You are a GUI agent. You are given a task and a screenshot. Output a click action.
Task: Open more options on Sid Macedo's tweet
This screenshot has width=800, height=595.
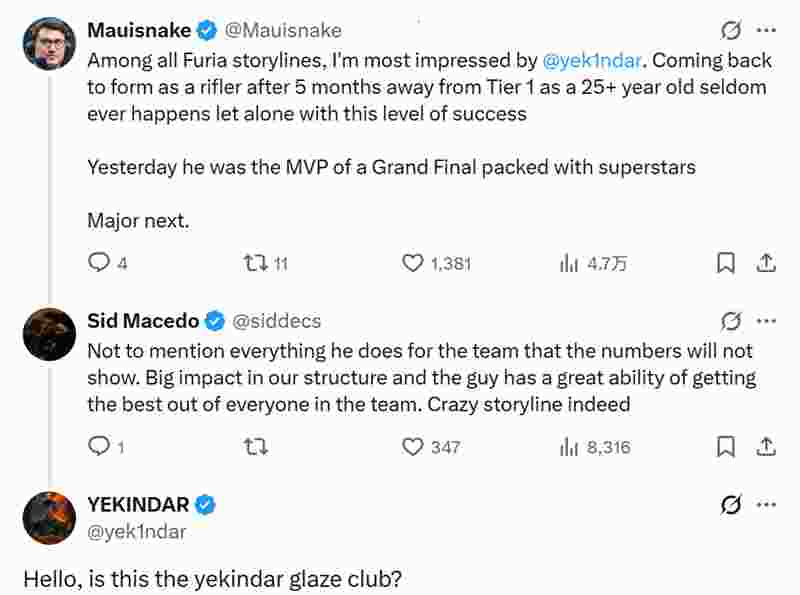[x=767, y=321]
